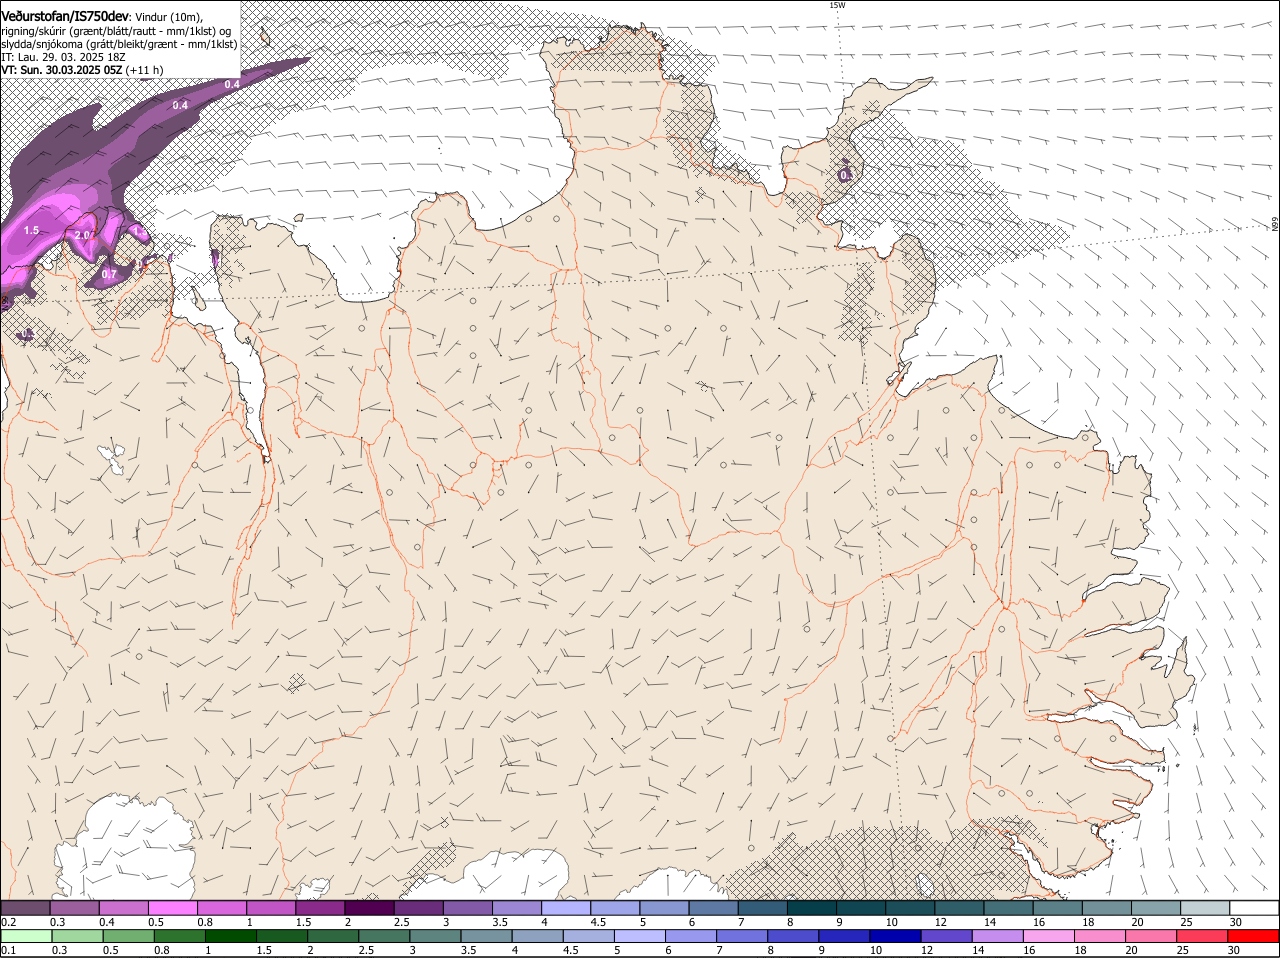Image resolution: width=1280 pixels, height=958 pixels.
Task: Click the 0.7 precipitation value on the map
Action: coord(110,273)
